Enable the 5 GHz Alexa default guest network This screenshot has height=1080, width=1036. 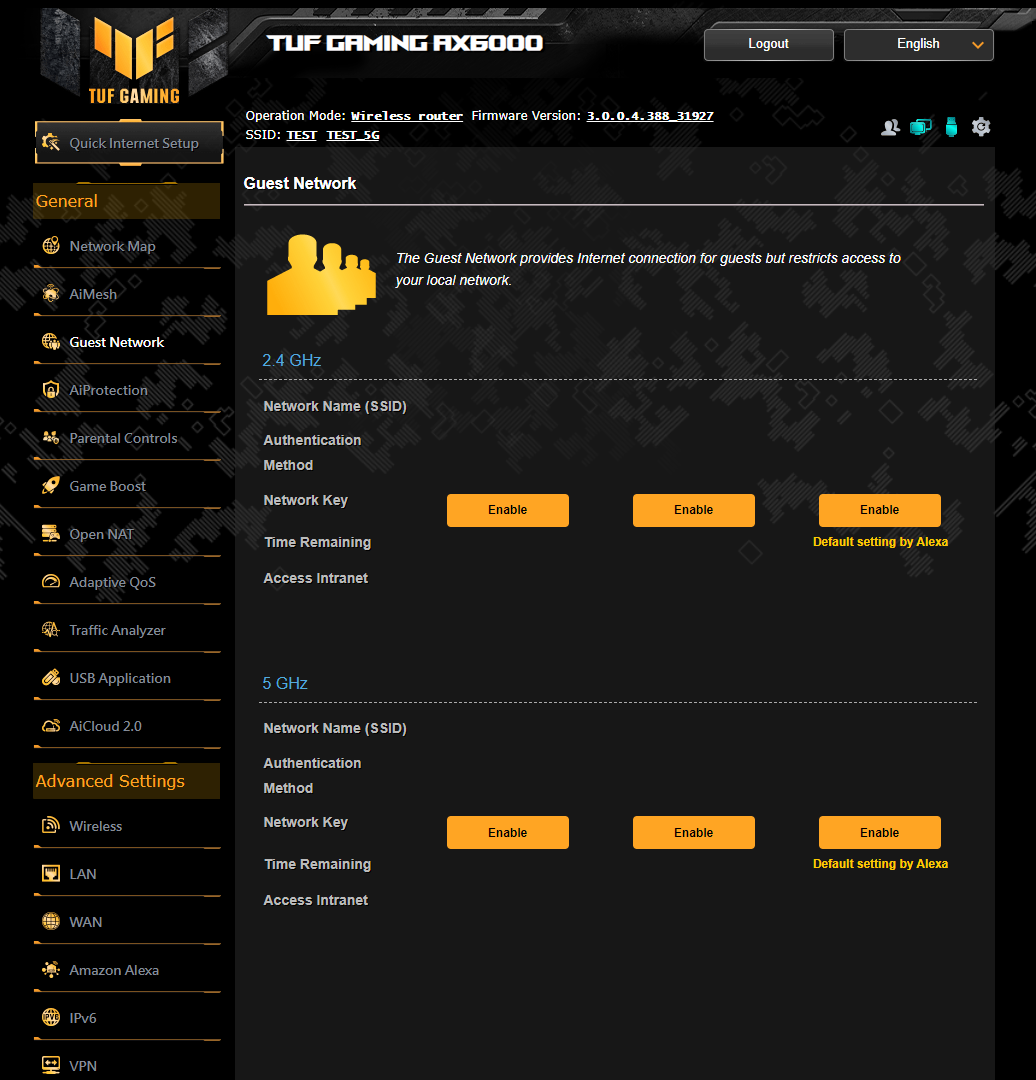[880, 832]
